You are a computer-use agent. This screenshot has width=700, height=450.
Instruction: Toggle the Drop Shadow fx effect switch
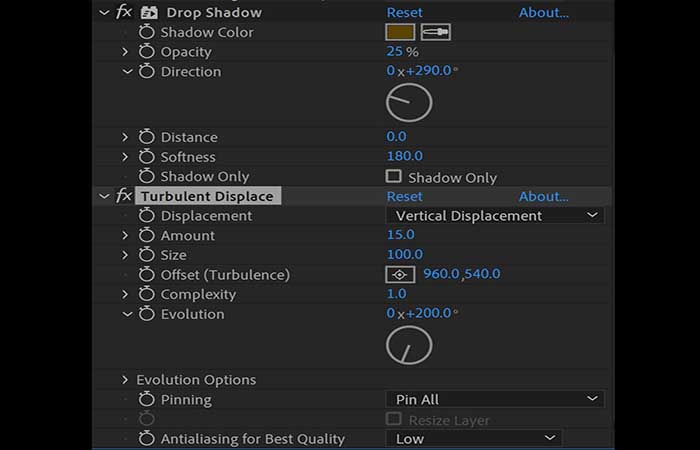[x=124, y=12]
